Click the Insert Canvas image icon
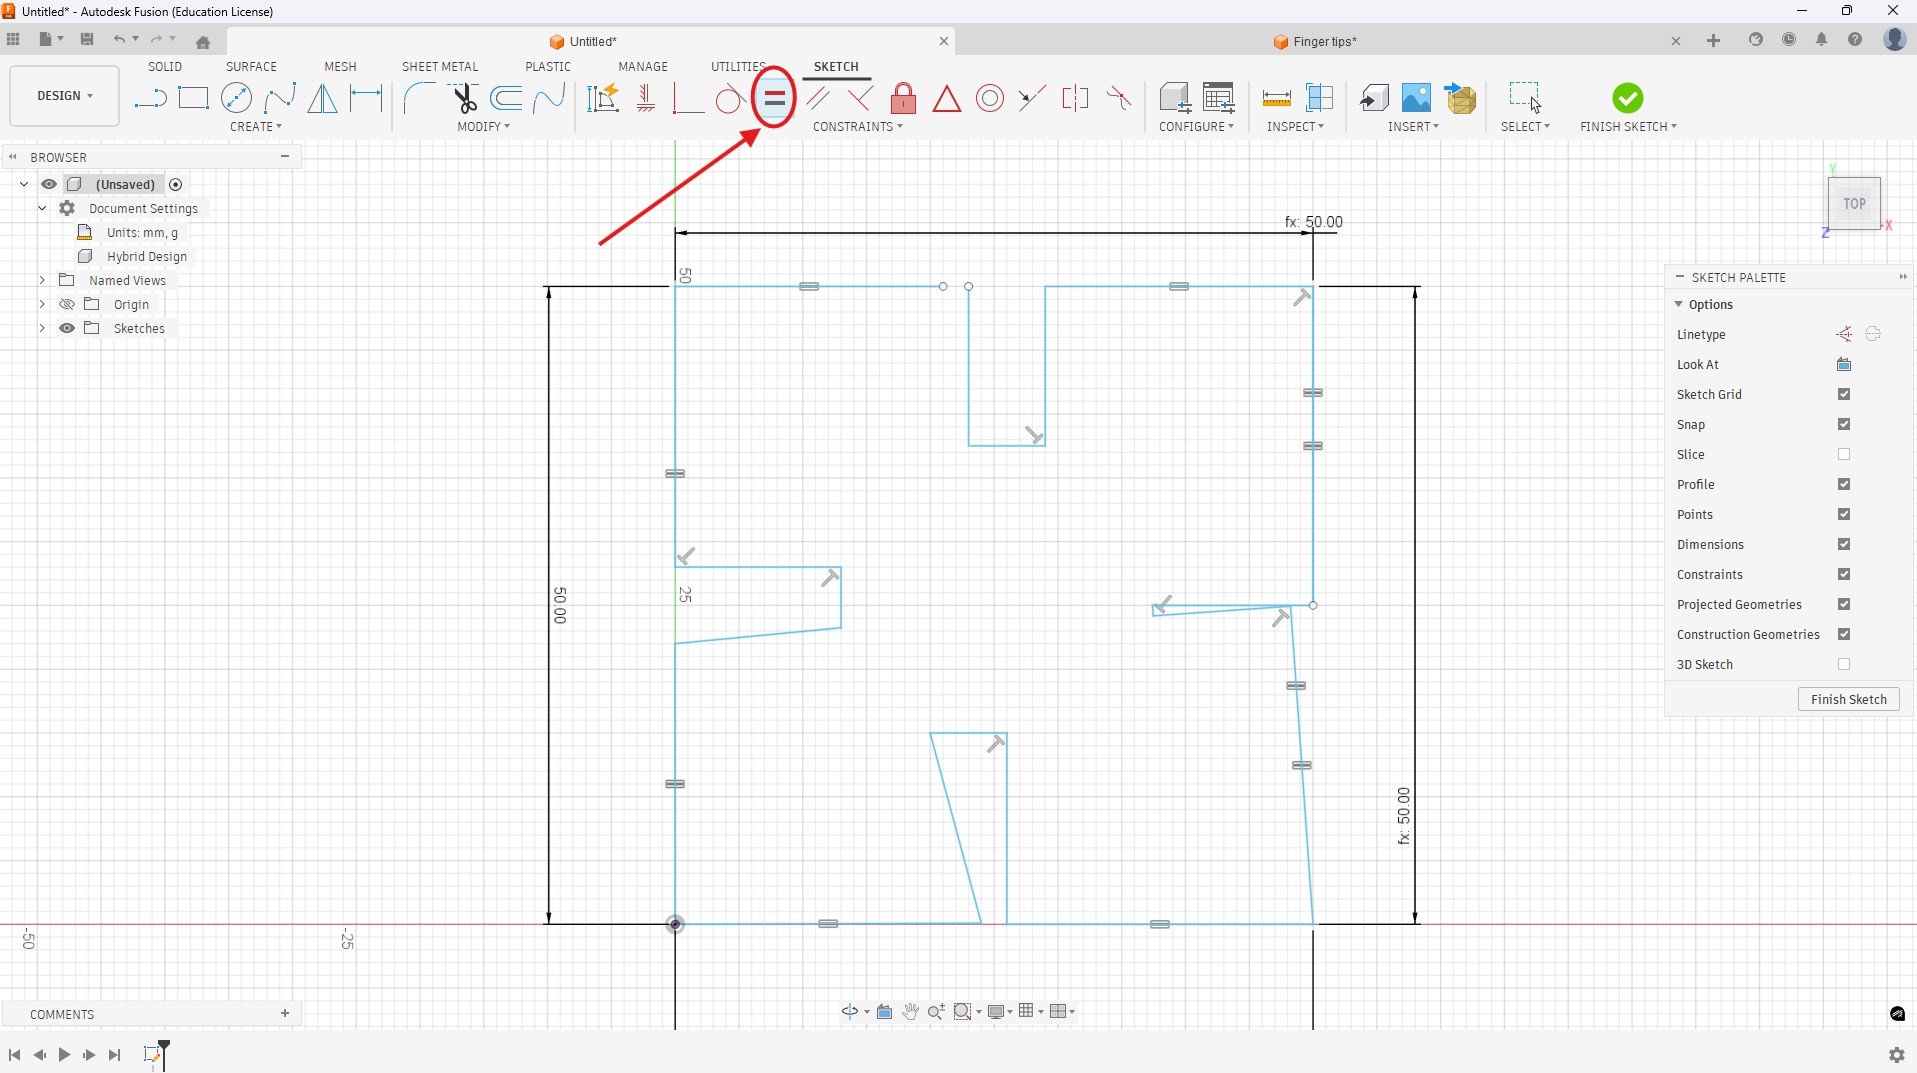The height and width of the screenshot is (1073, 1917). coord(1416,98)
